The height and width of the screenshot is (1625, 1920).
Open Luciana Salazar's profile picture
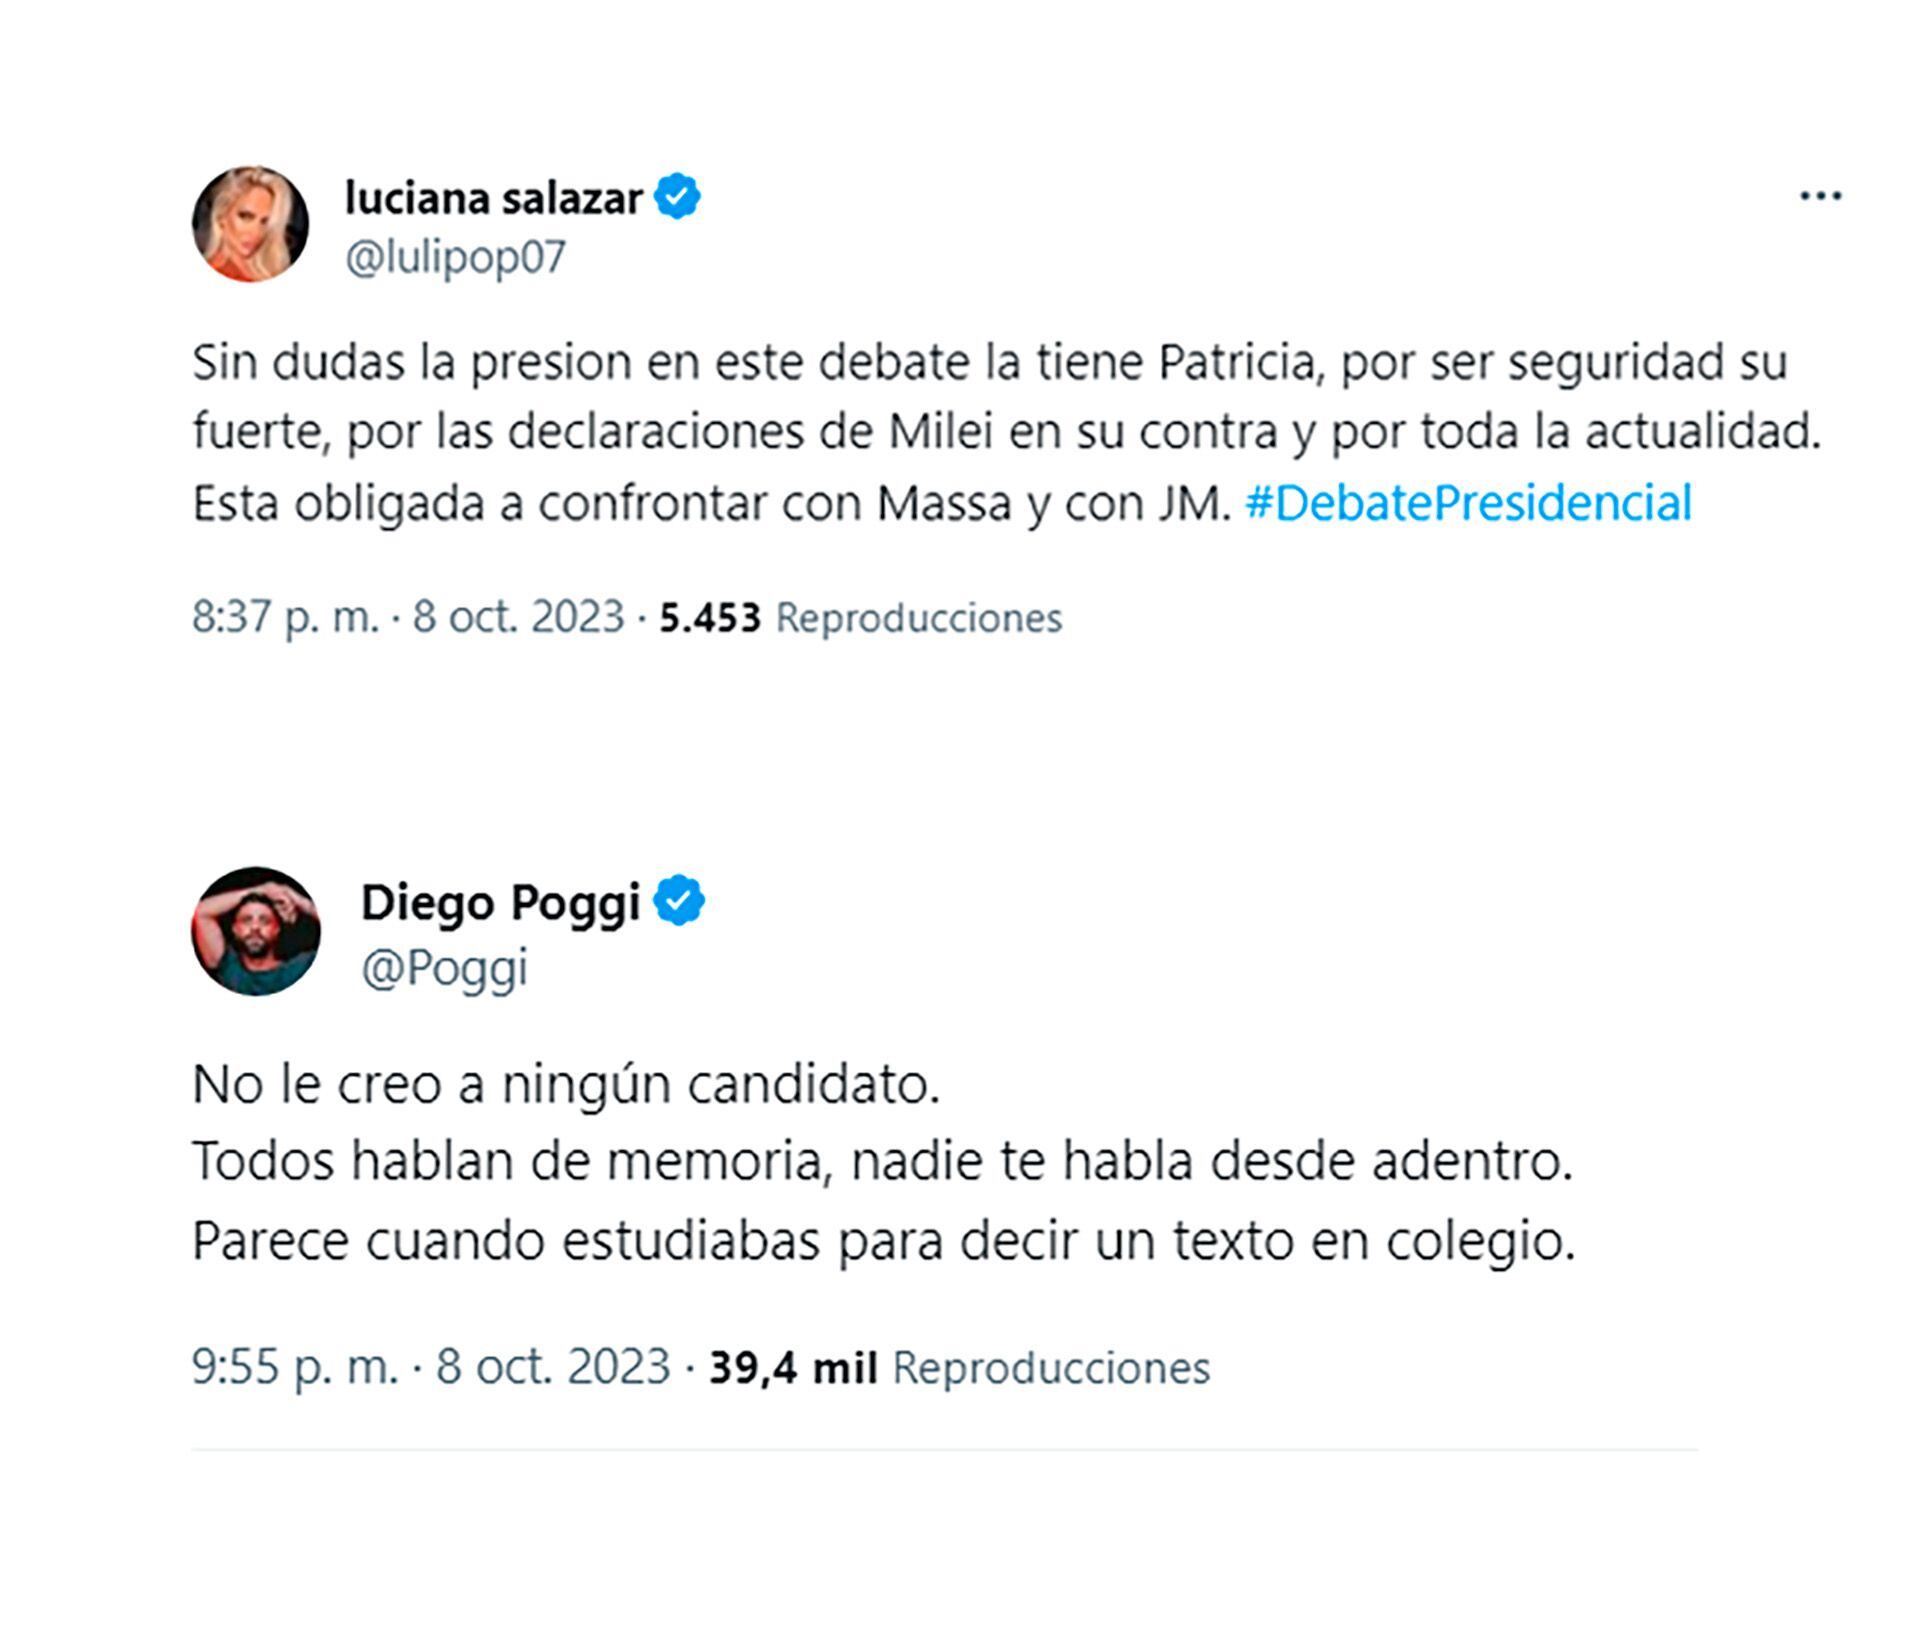click(250, 224)
